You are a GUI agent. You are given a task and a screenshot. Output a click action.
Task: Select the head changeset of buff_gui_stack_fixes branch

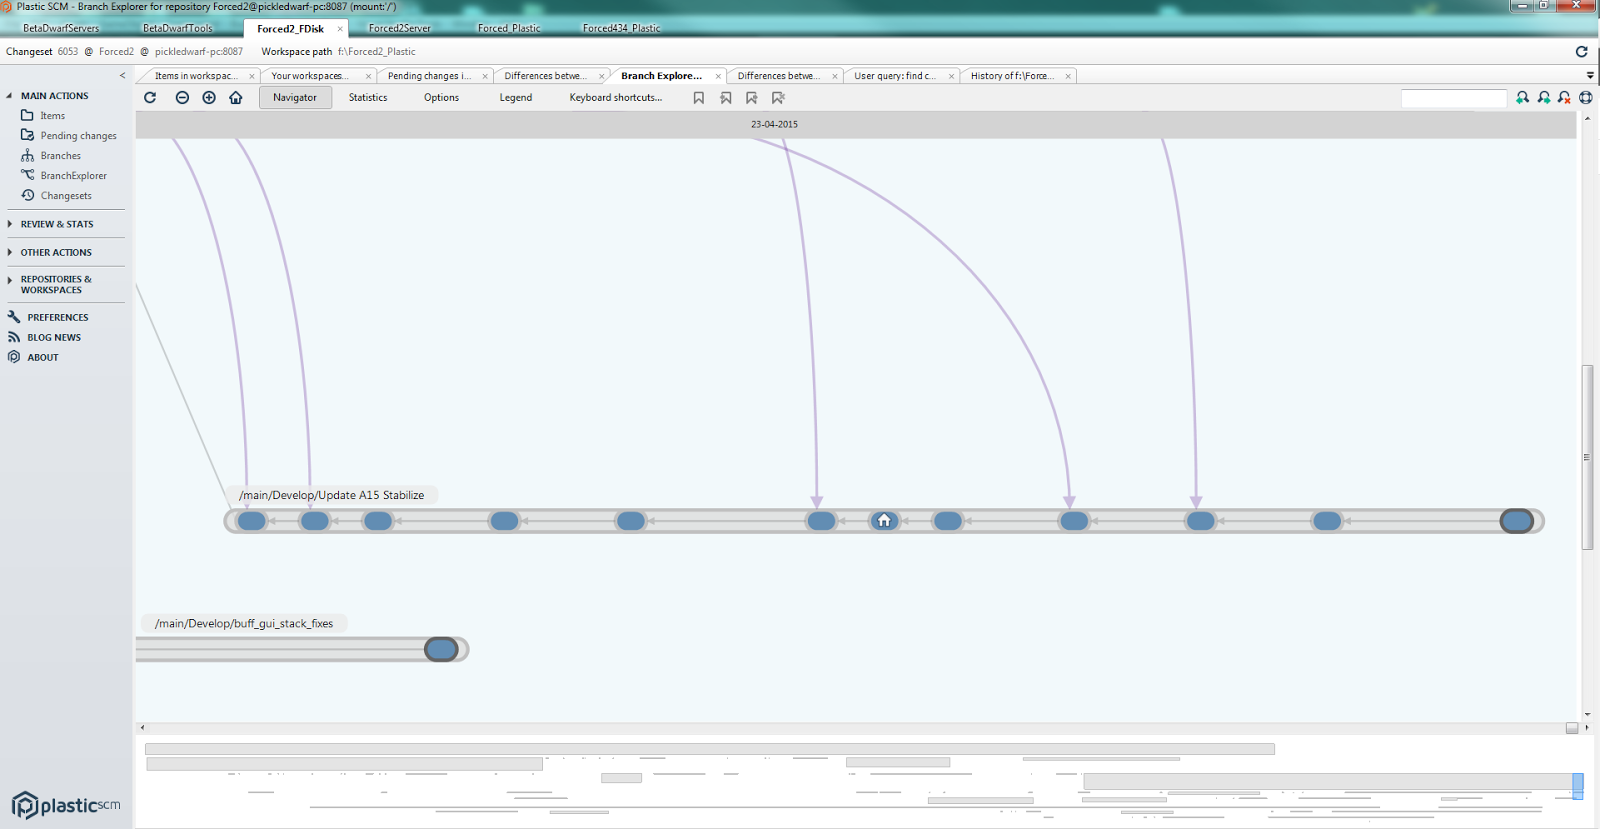tap(441, 649)
